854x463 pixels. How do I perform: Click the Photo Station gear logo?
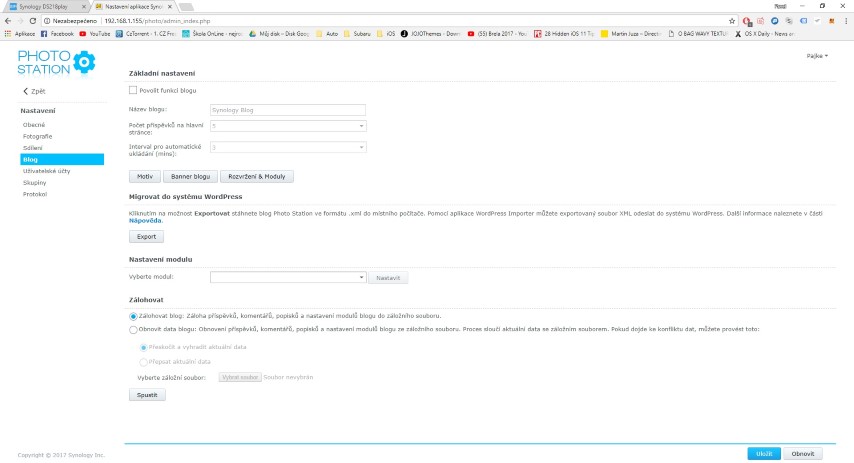[x=84, y=62]
